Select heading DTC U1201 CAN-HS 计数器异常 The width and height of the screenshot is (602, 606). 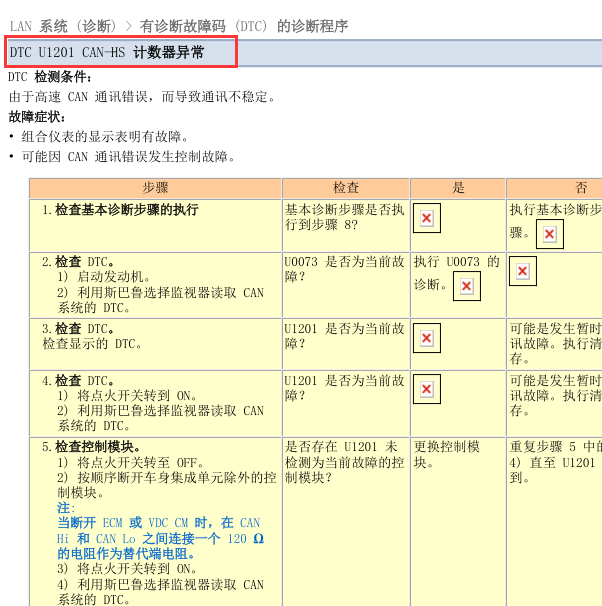tap(107, 52)
